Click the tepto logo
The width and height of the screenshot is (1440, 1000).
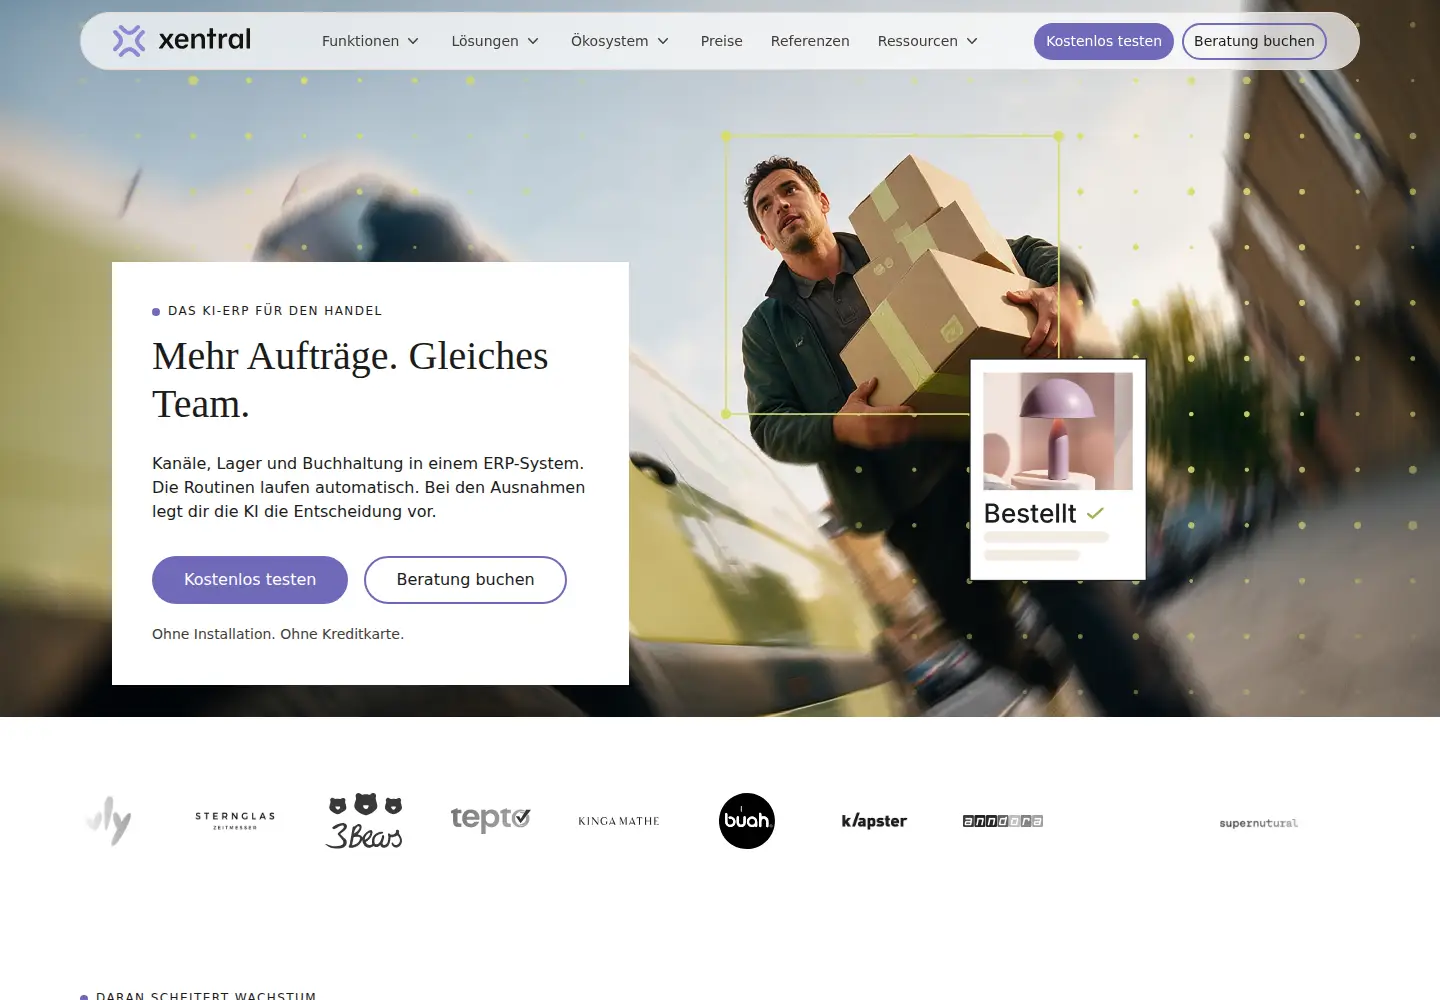(x=490, y=819)
